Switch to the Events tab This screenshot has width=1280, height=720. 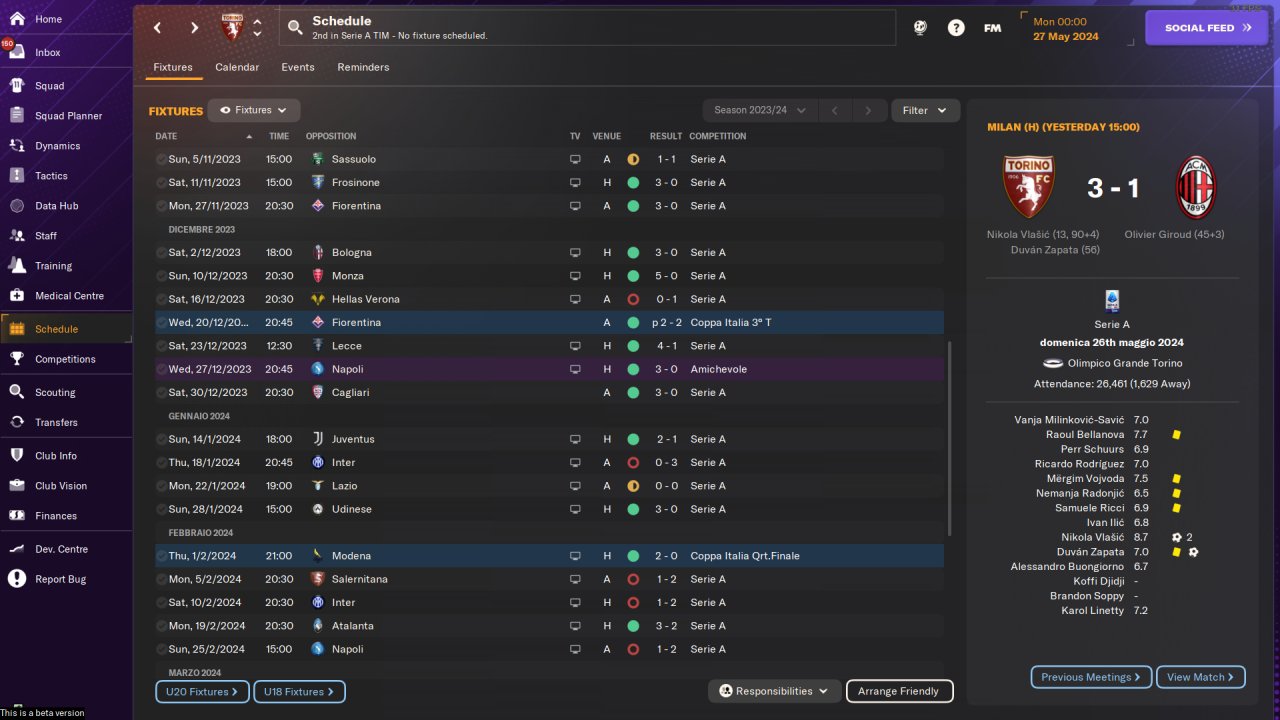[298, 67]
